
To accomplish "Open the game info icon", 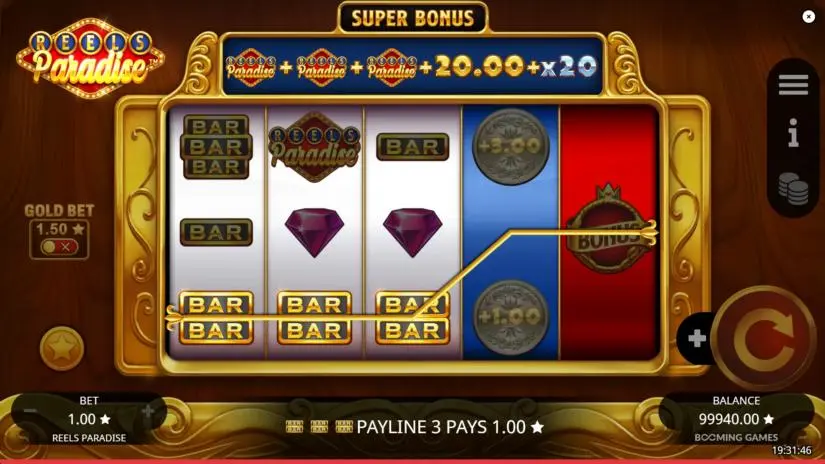I will click(793, 133).
